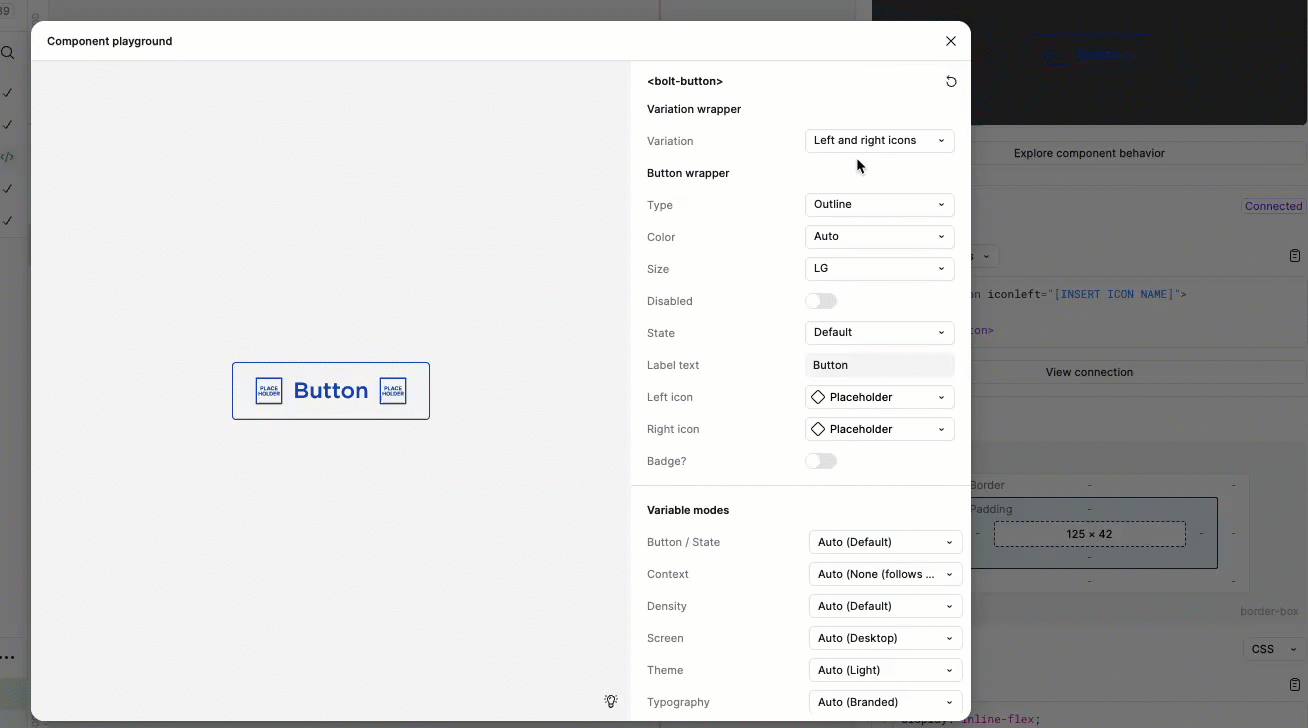Viewport: 1308px width, 728px height.
Task: Click the <bolt-button> component title
Action: (x=685, y=81)
